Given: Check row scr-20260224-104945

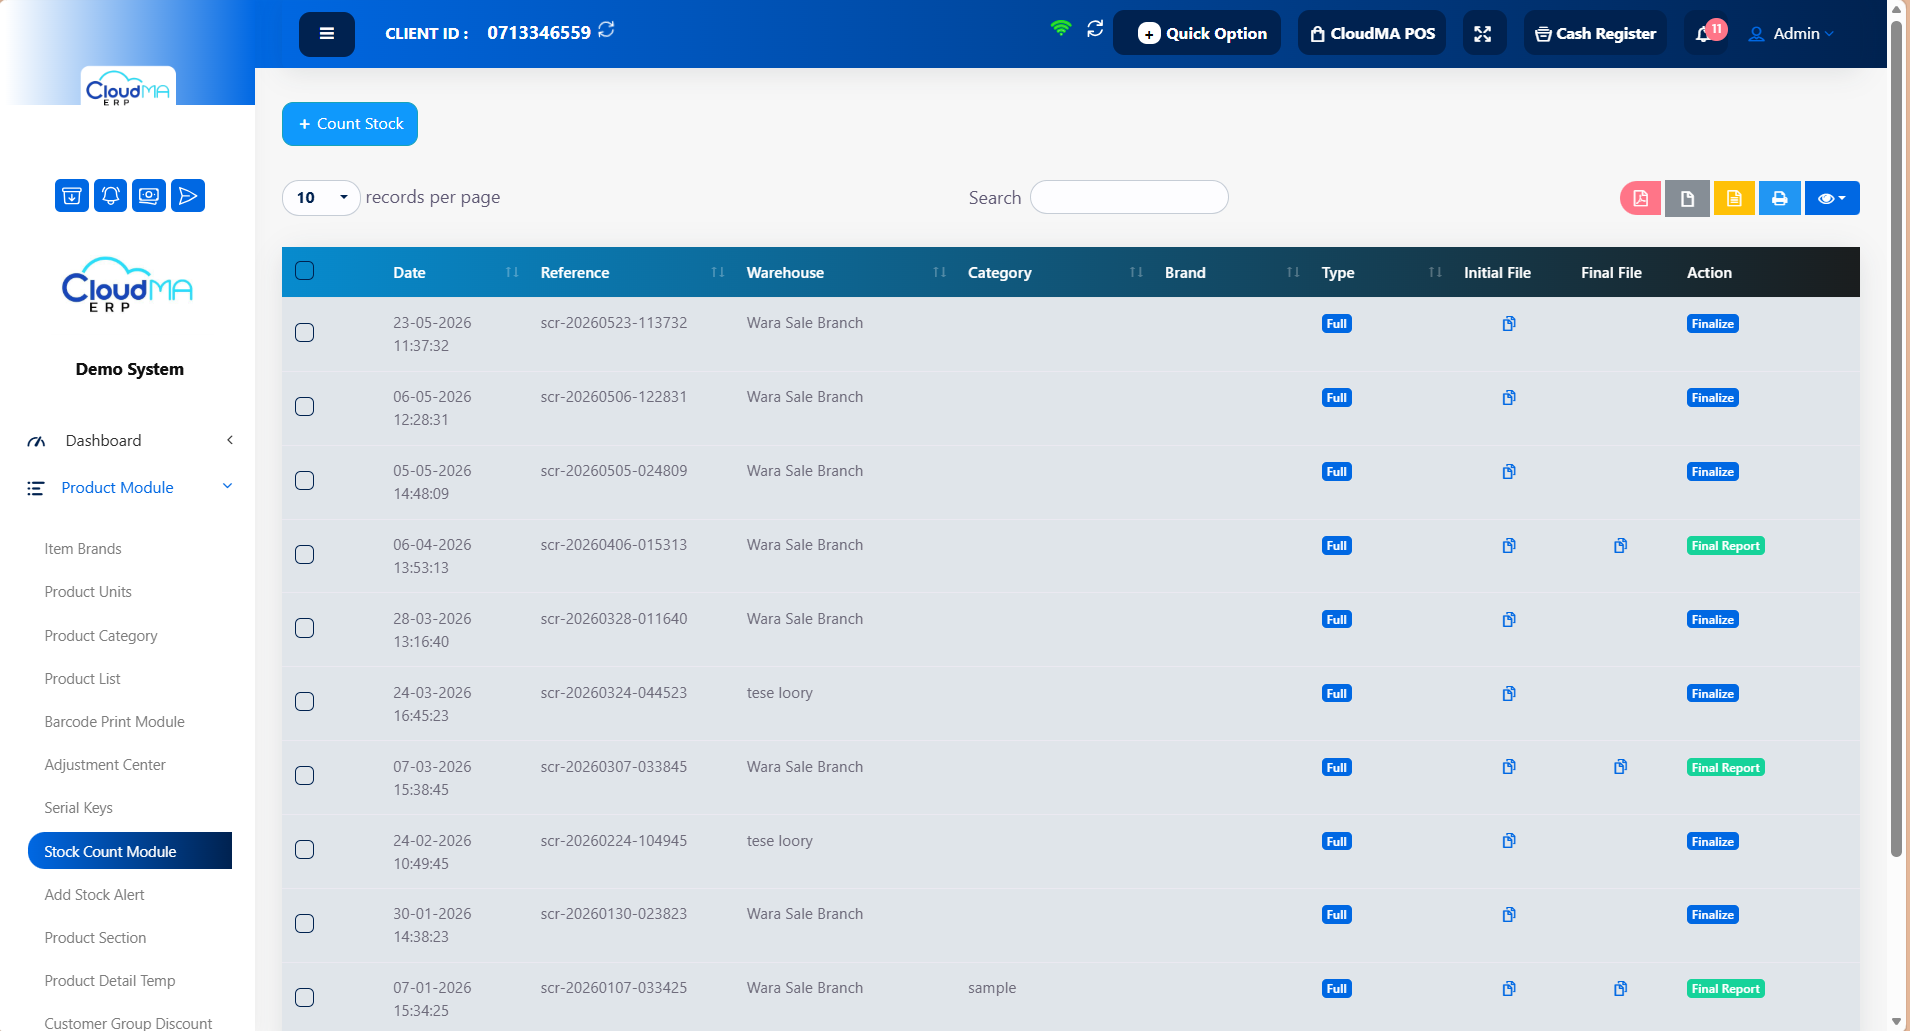Looking at the screenshot, I should click(x=305, y=850).
